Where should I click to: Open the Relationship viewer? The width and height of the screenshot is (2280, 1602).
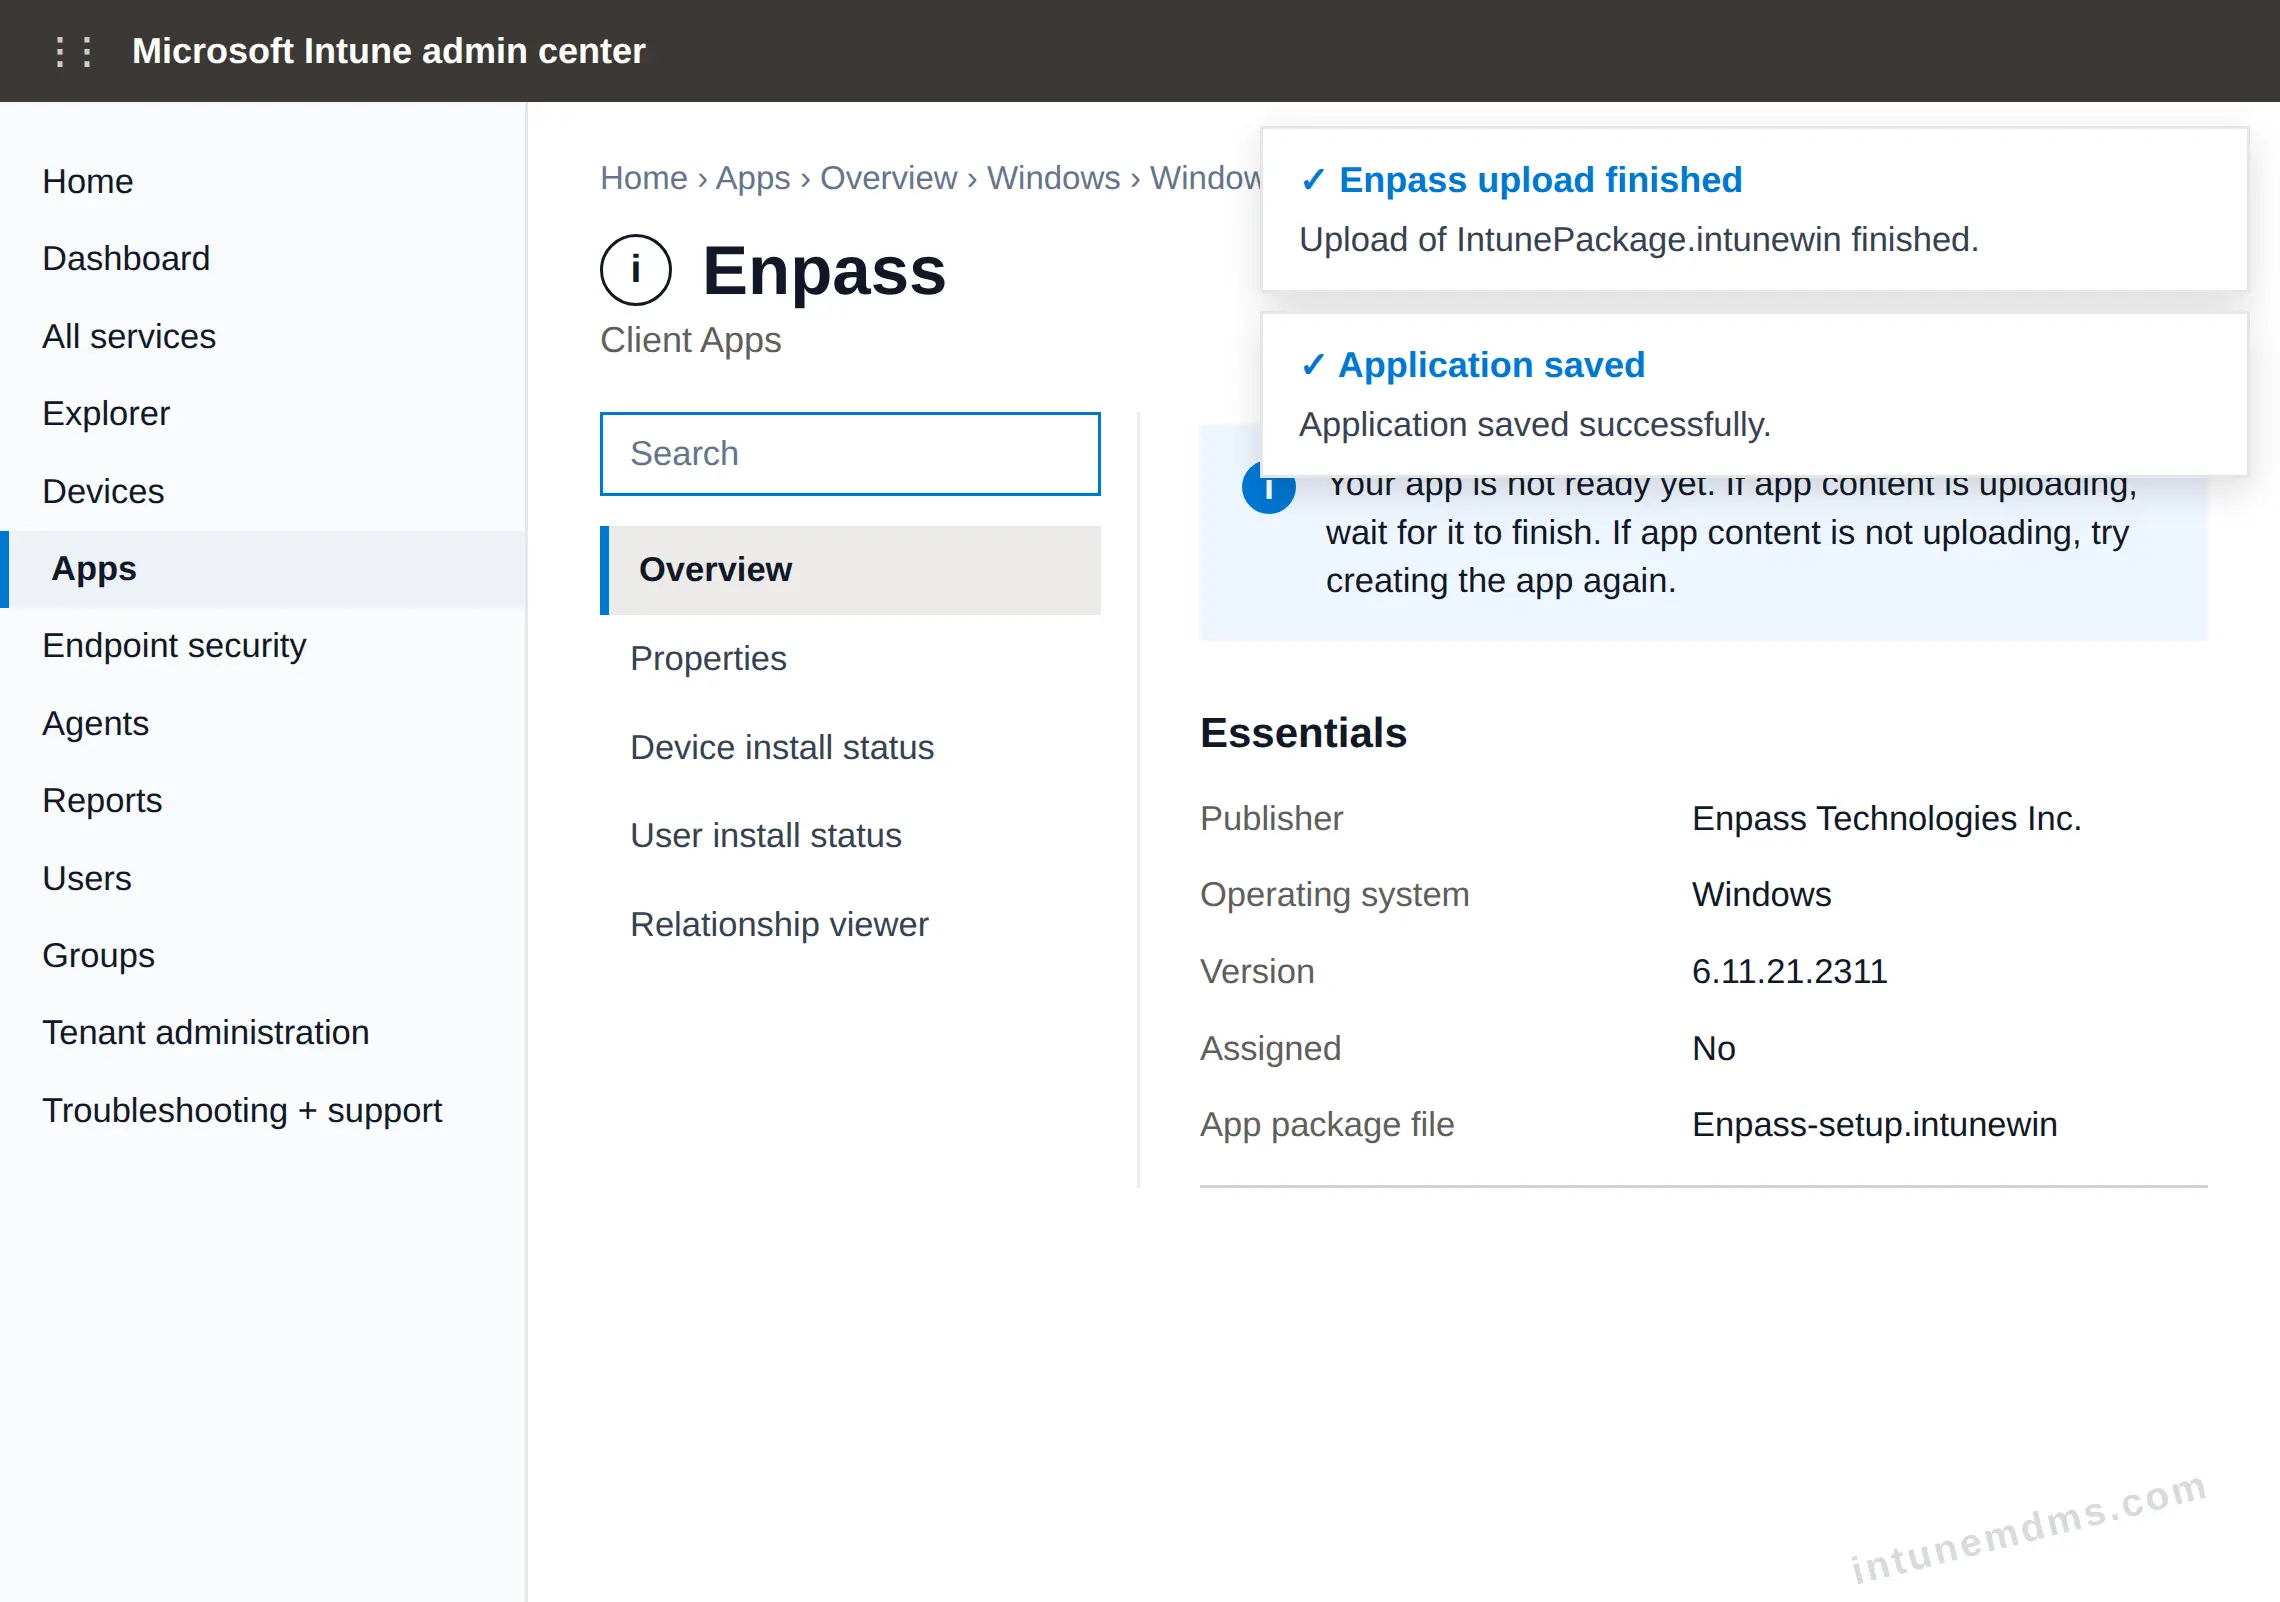point(850,925)
